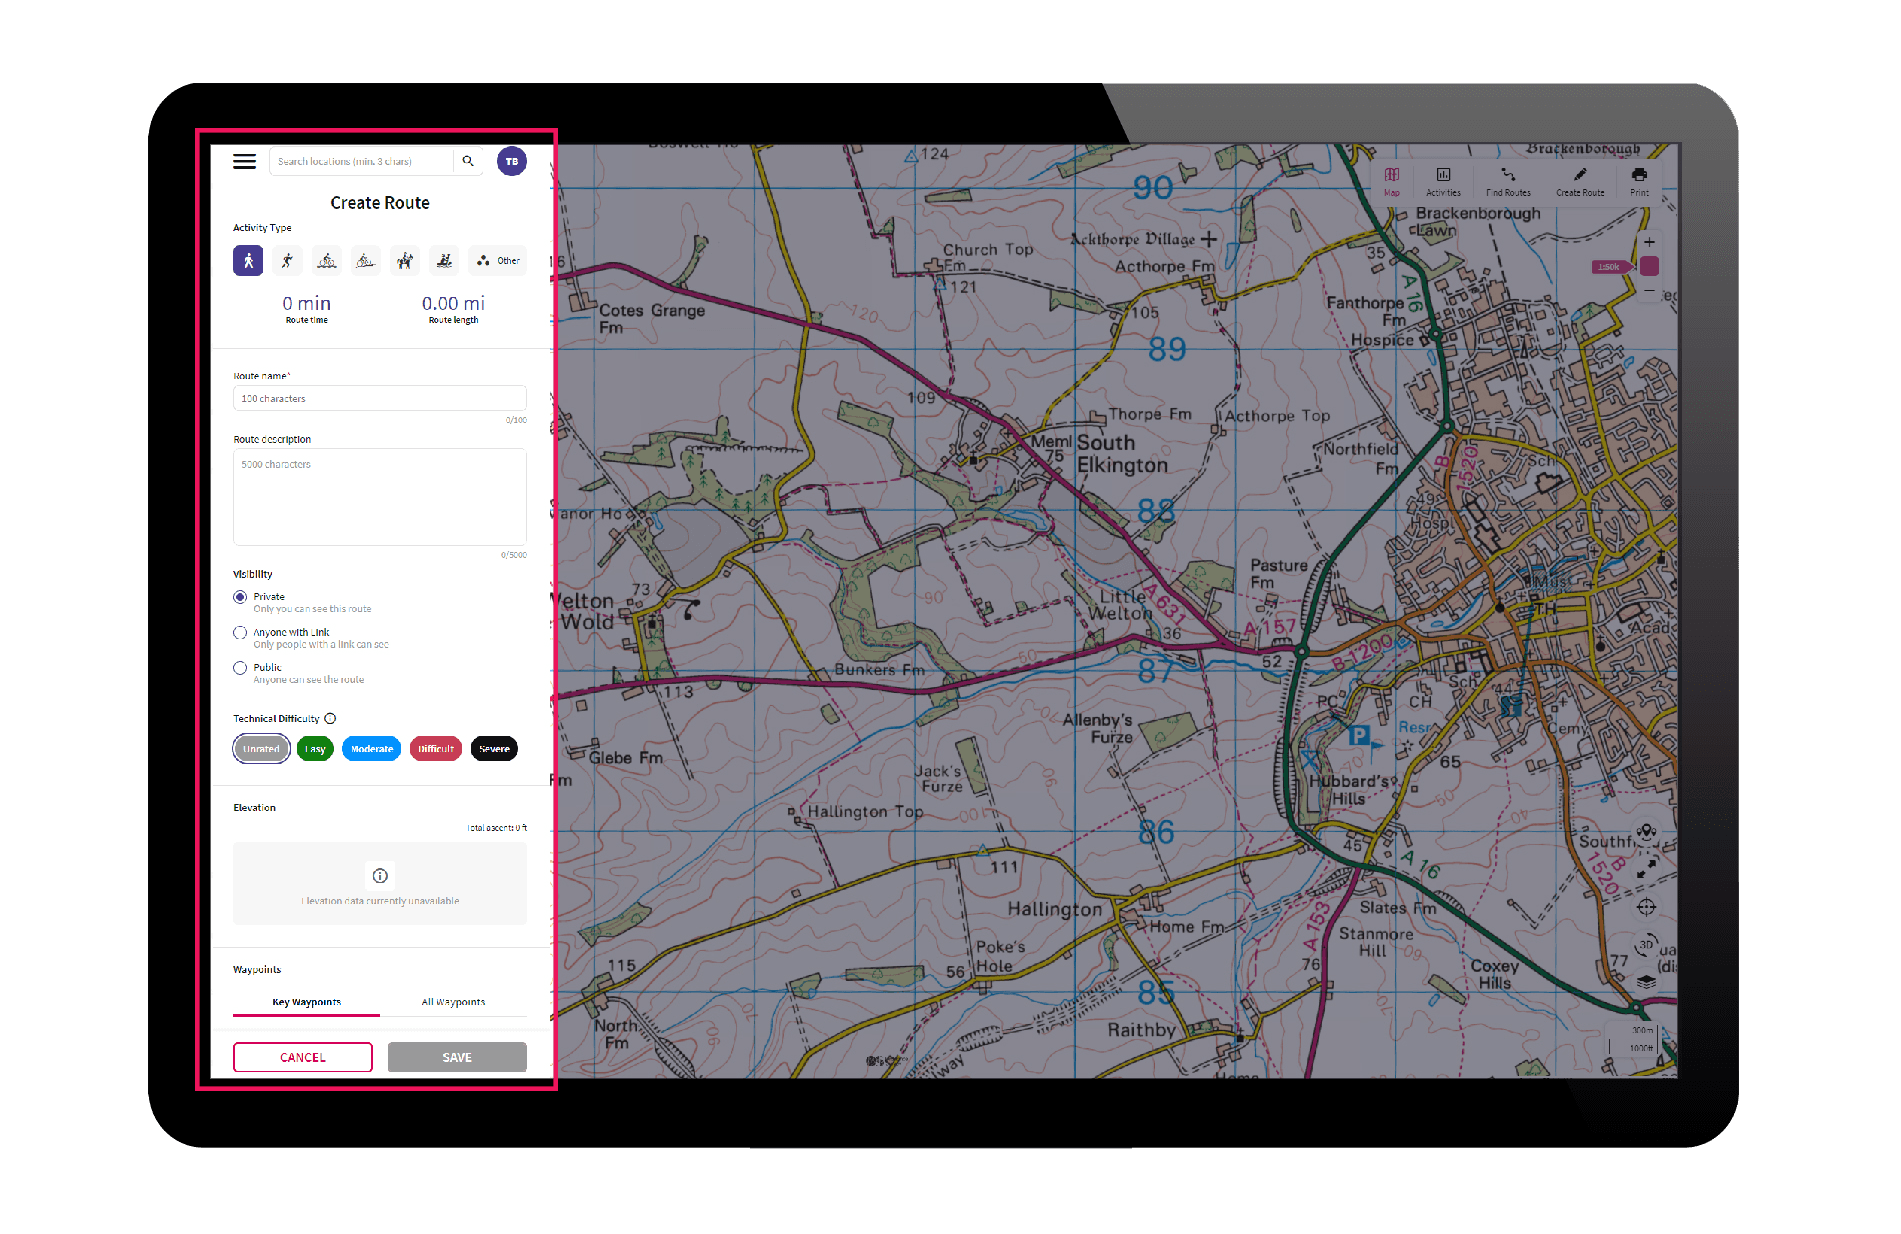
Task: Choose Anyone with Link visibility
Action: 240,632
